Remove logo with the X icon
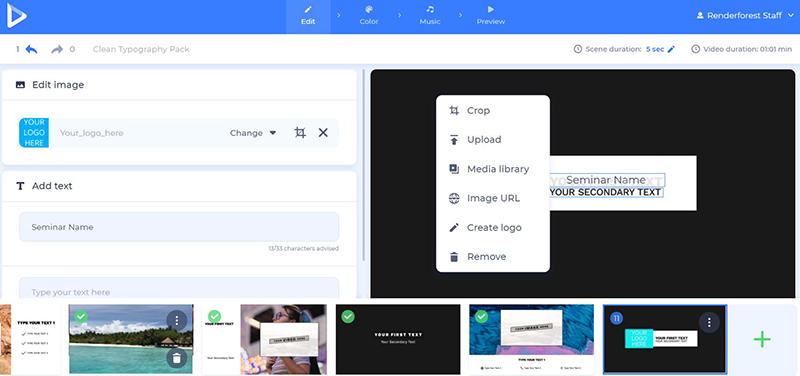The image size is (800, 376). pyautogui.click(x=323, y=133)
